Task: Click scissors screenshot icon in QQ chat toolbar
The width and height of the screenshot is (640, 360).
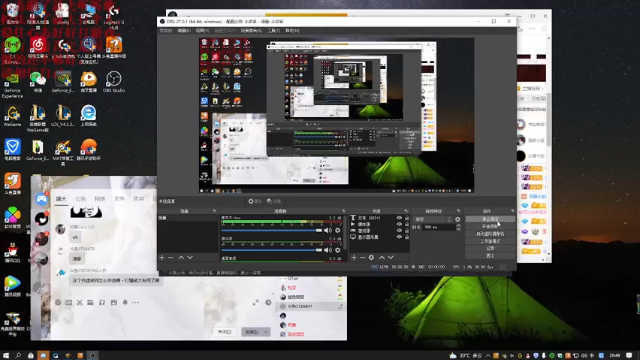Action: click(x=80, y=302)
